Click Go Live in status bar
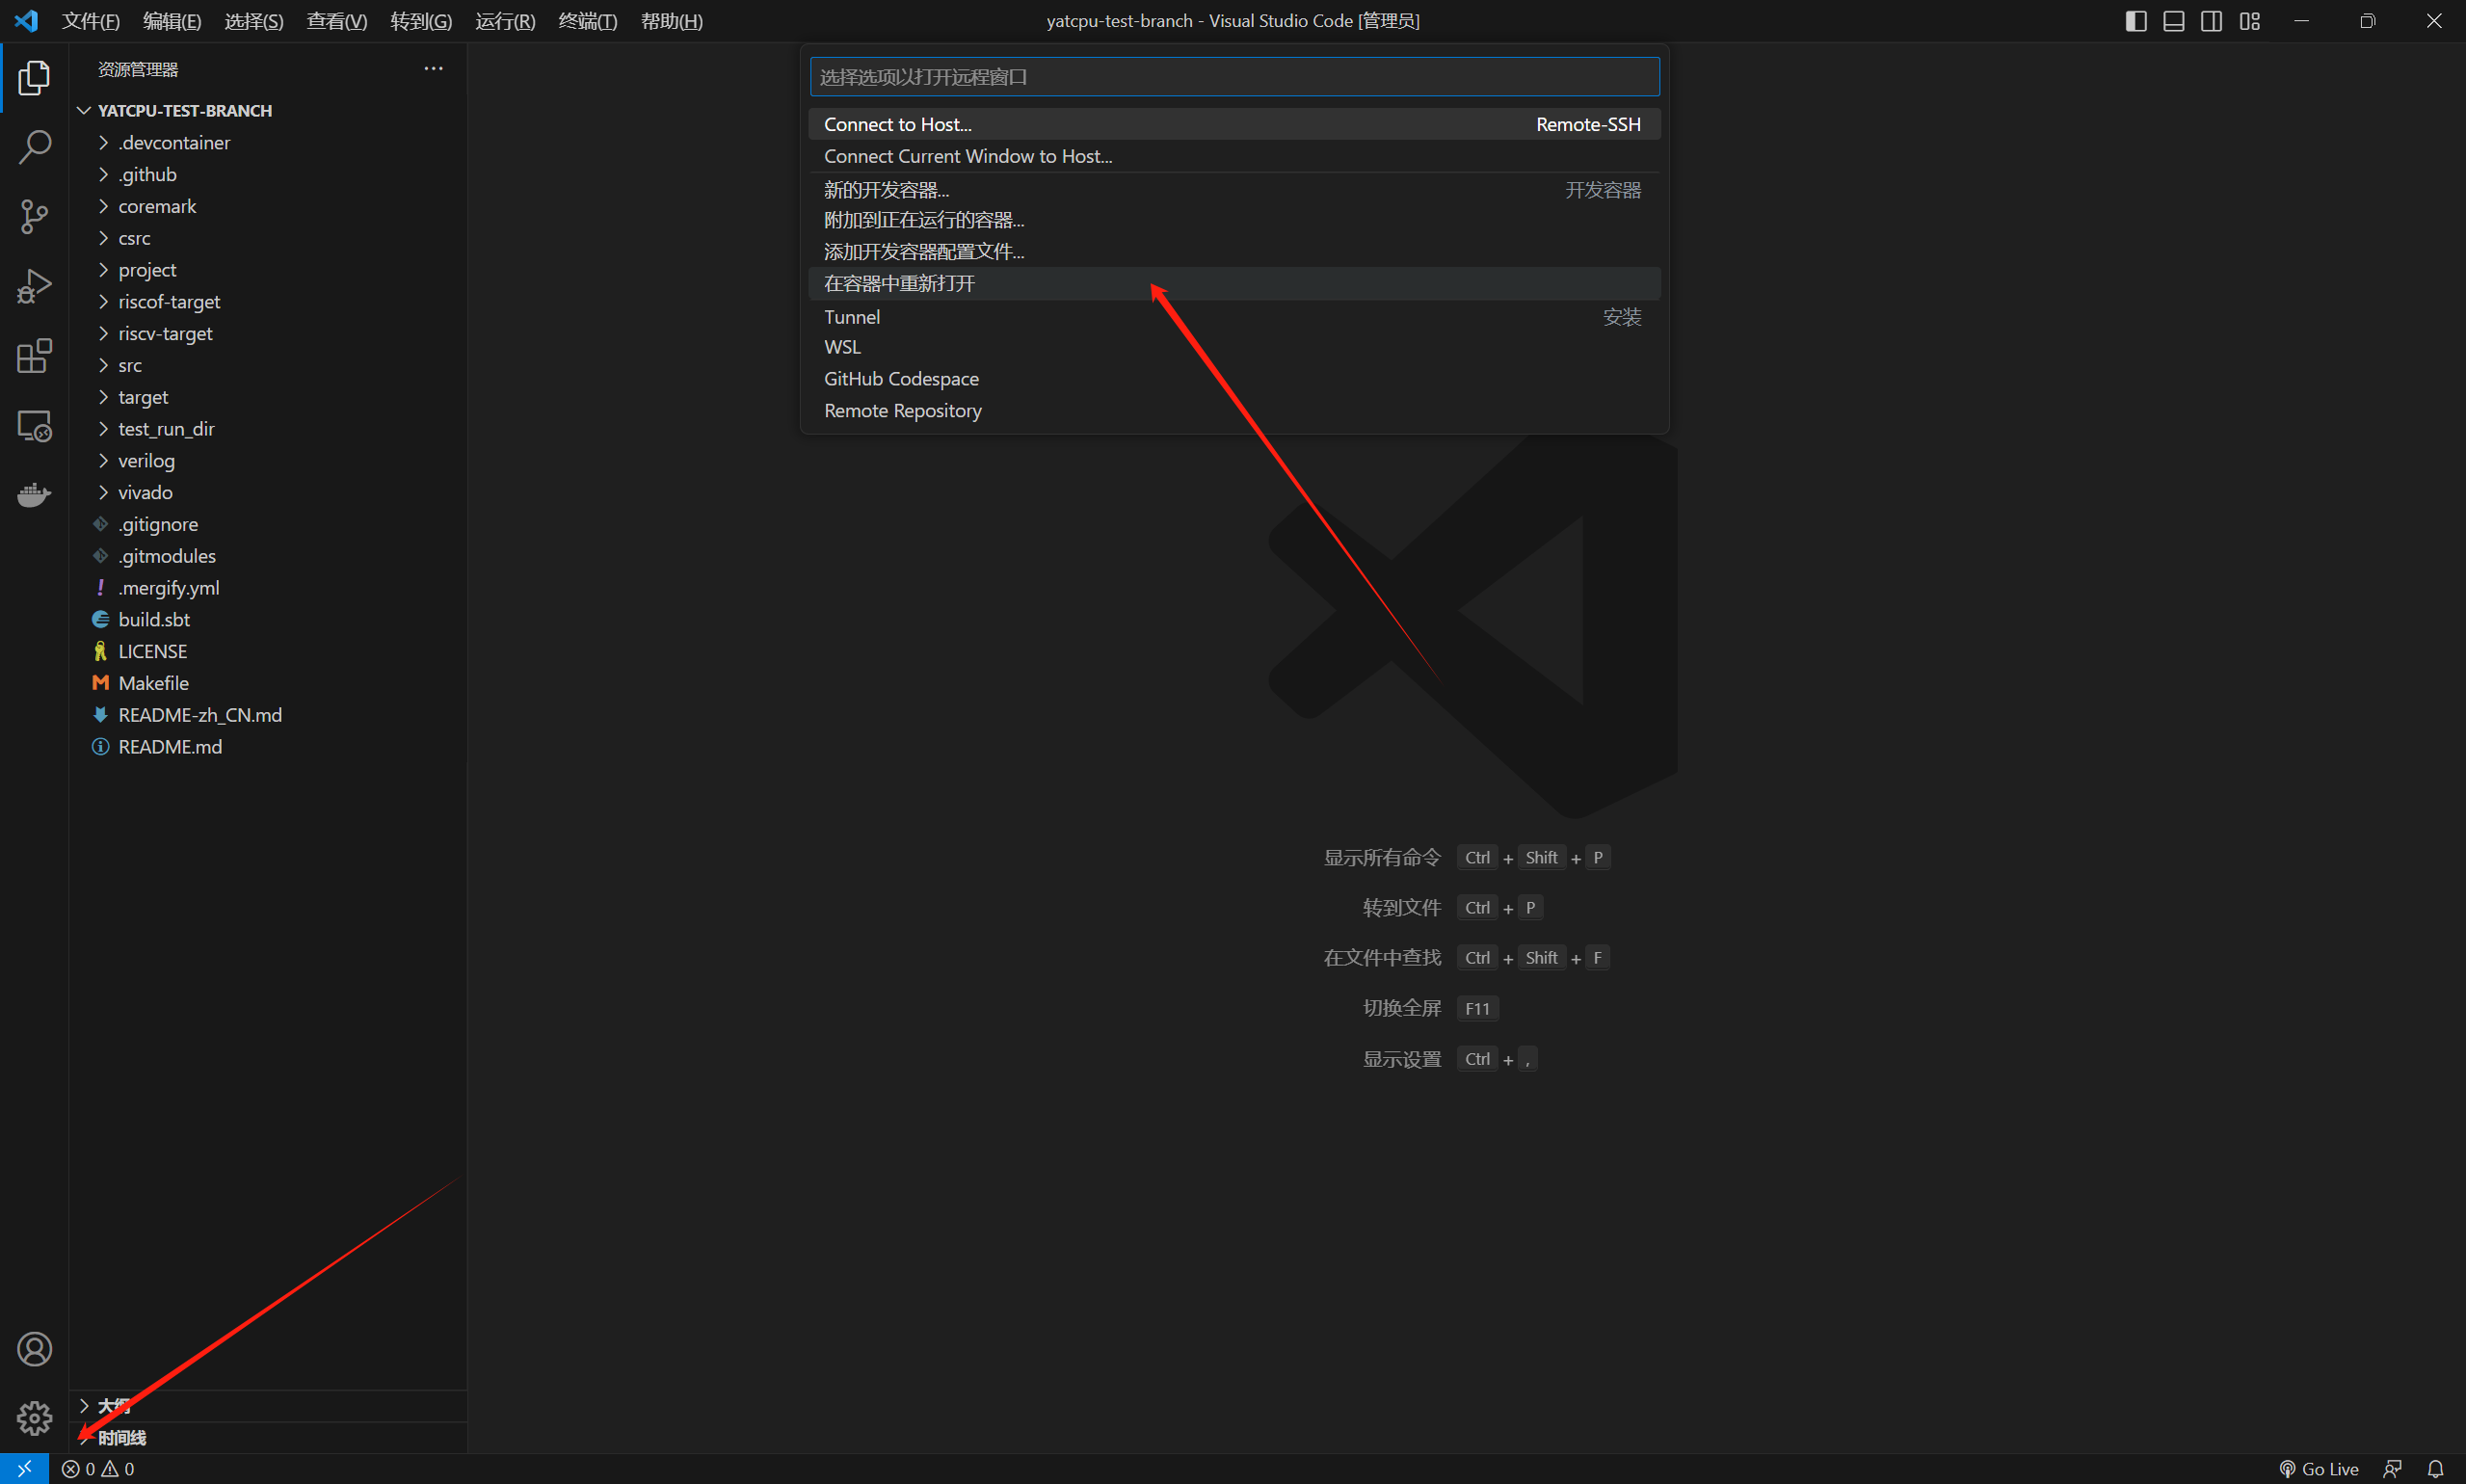Viewport: 2466px width, 1484px height. click(2319, 1468)
